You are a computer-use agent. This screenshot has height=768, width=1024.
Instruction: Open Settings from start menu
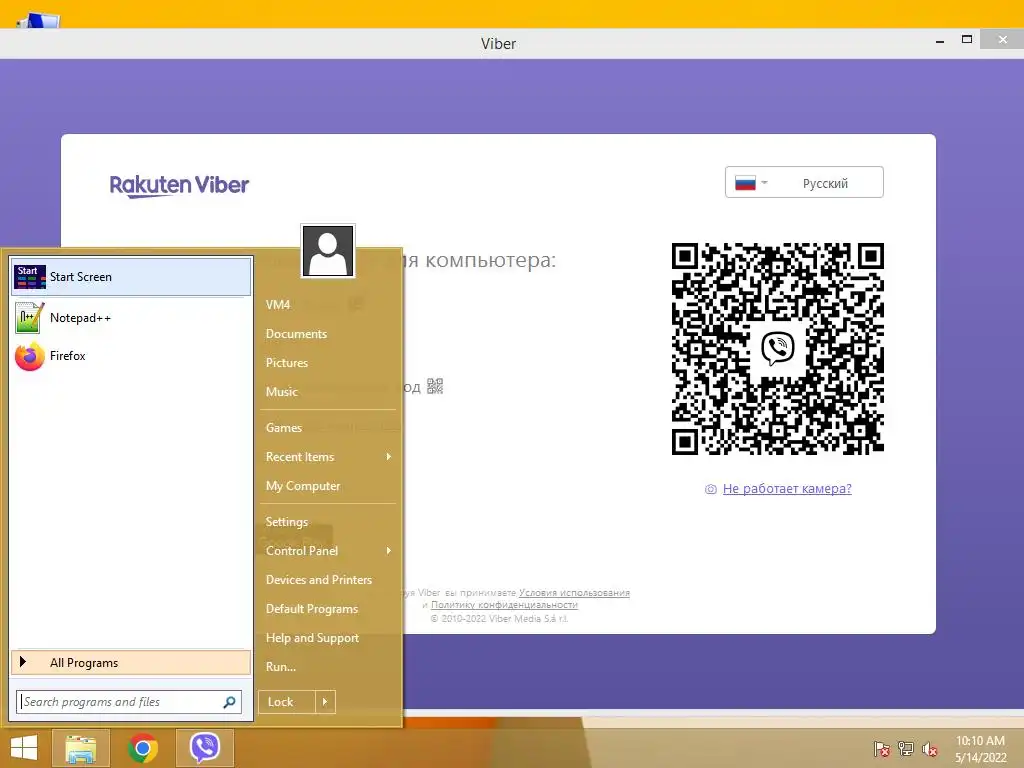click(287, 522)
